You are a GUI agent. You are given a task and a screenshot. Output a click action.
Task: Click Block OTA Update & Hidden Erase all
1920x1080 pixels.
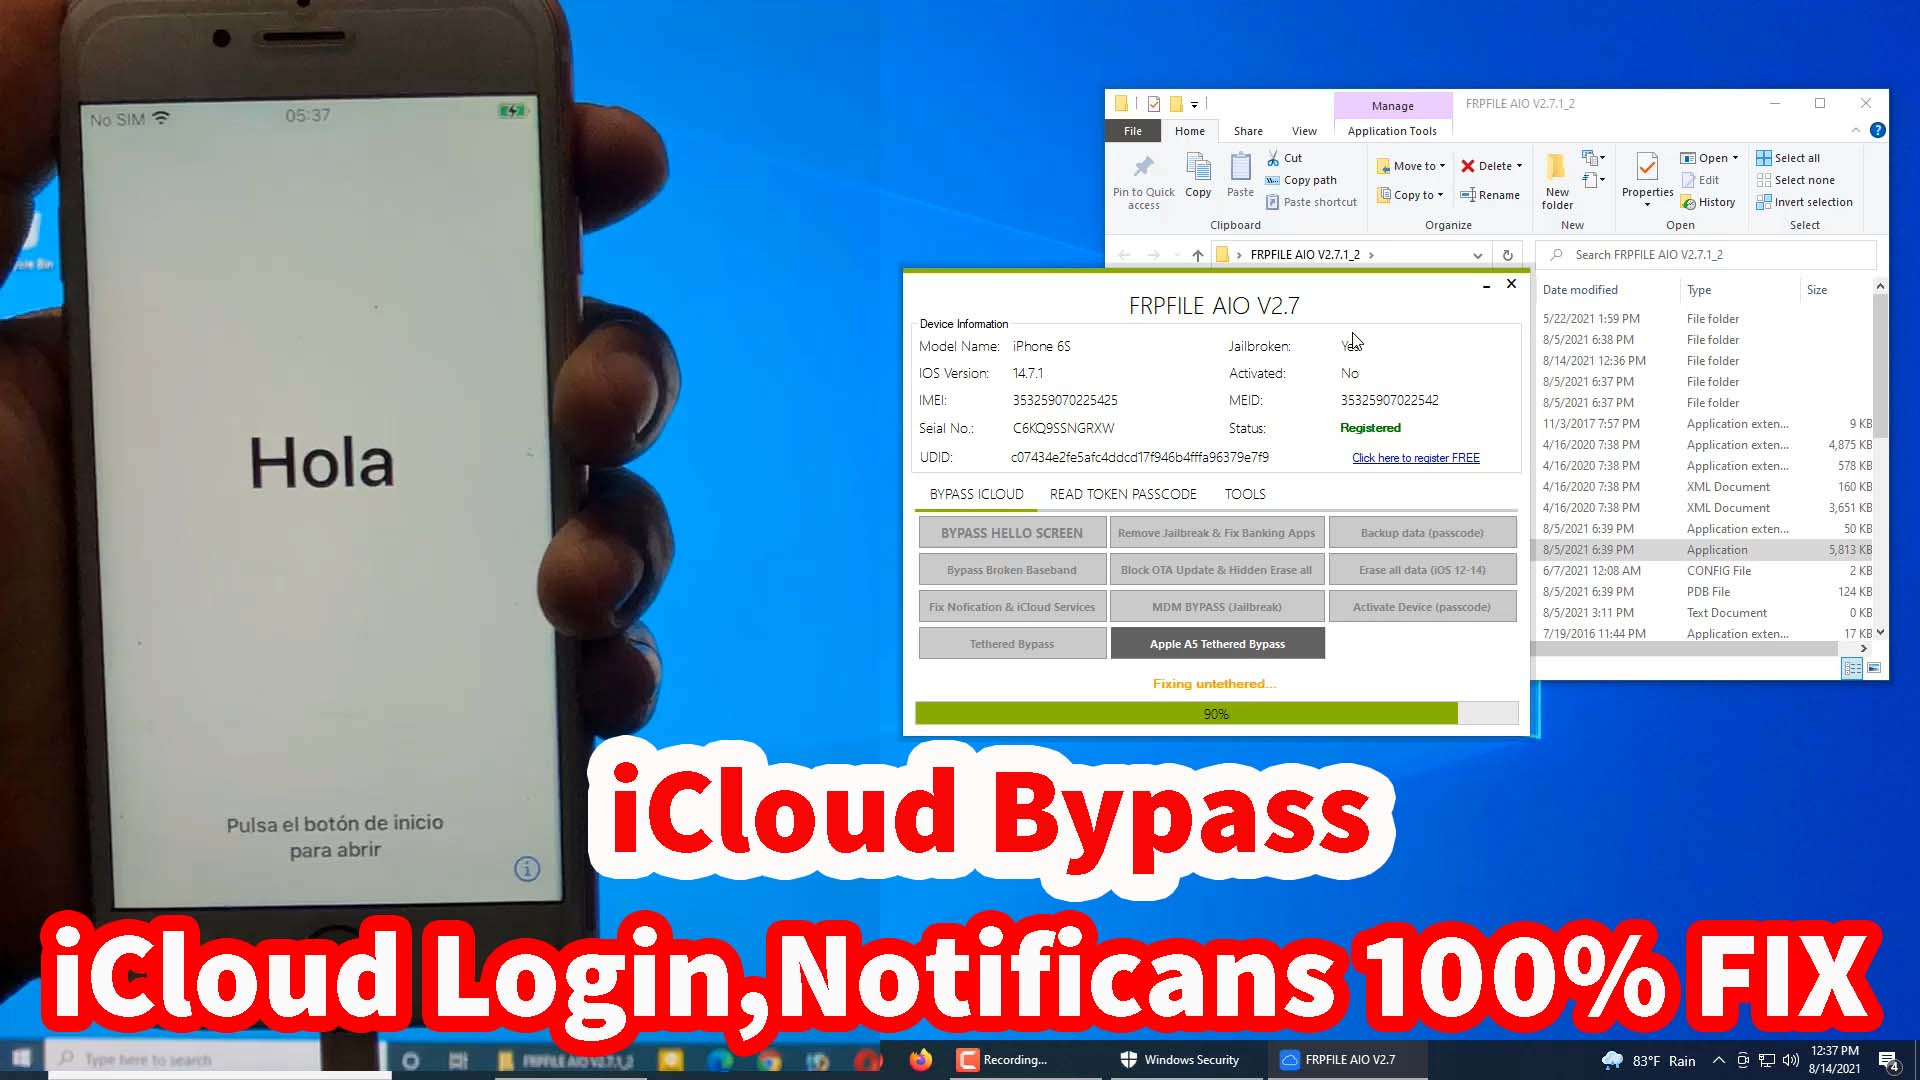click(x=1216, y=570)
